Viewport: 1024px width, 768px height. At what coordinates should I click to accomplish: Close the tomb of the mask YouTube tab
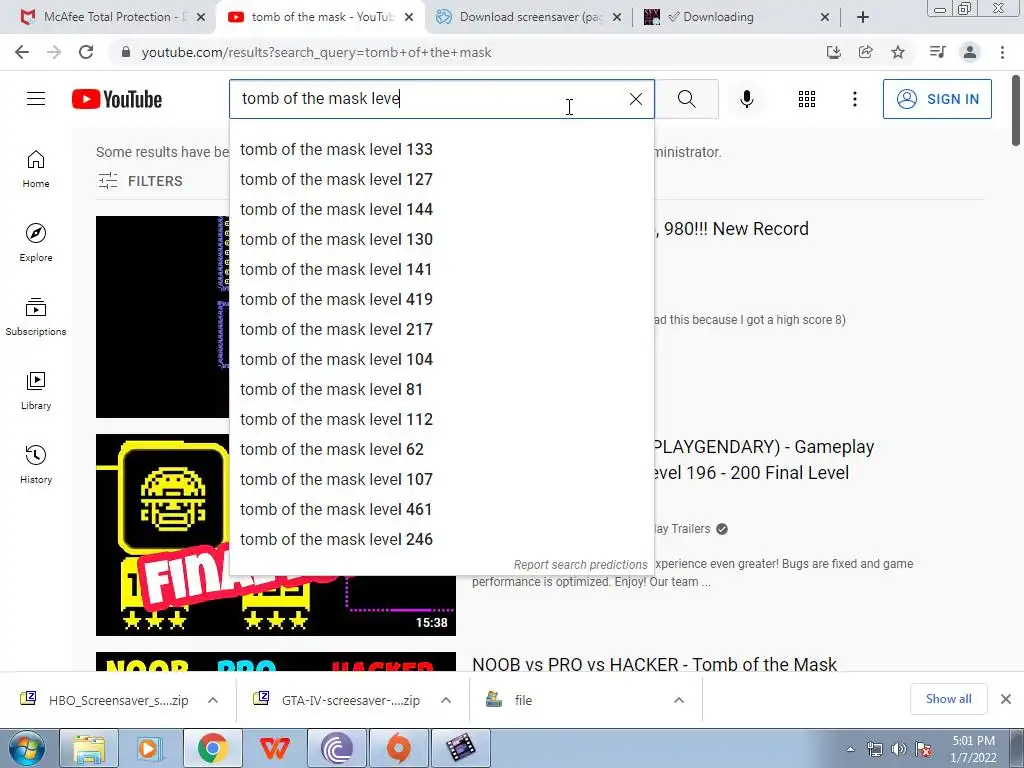click(409, 17)
